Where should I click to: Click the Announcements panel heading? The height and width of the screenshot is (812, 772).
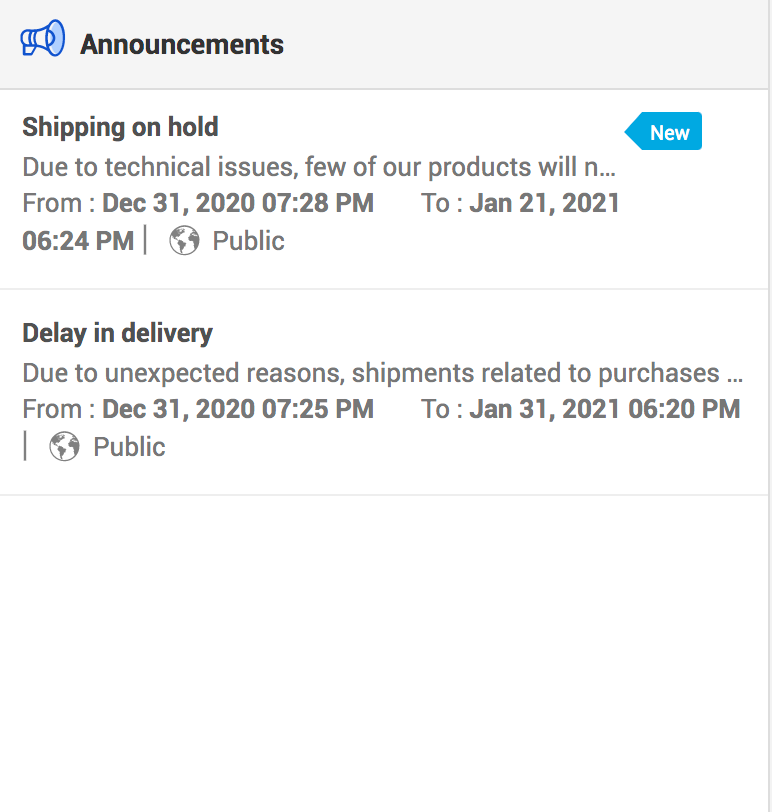[182, 45]
